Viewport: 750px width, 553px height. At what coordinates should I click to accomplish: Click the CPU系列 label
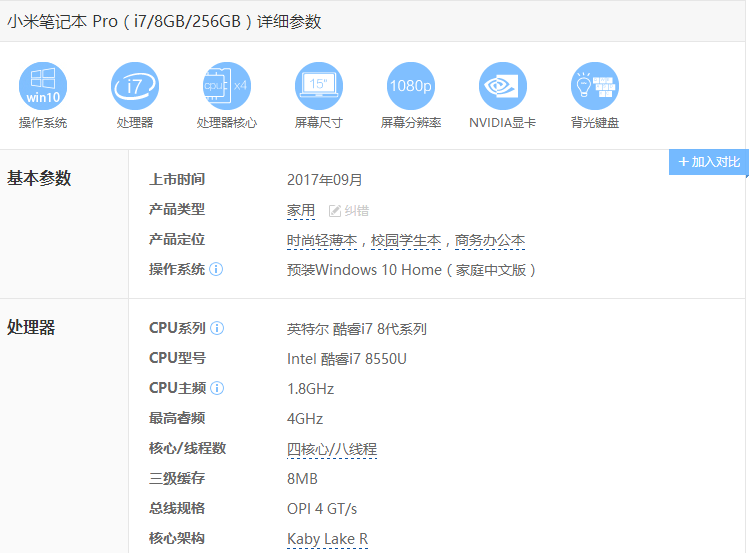tap(177, 328)
